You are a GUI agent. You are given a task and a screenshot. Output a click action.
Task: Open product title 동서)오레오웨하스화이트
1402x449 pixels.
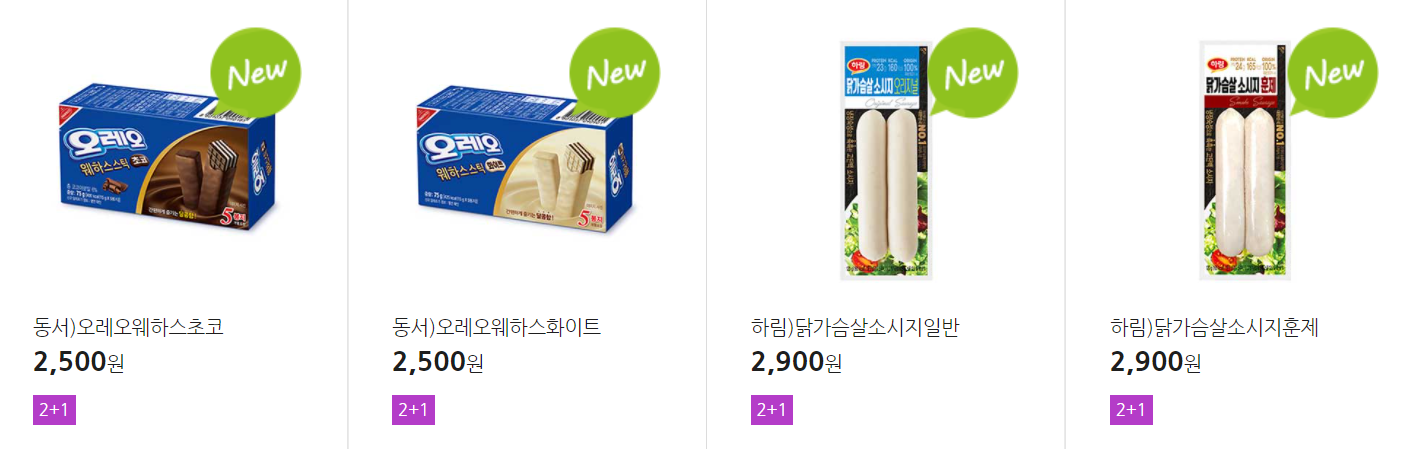coord(497,327)
